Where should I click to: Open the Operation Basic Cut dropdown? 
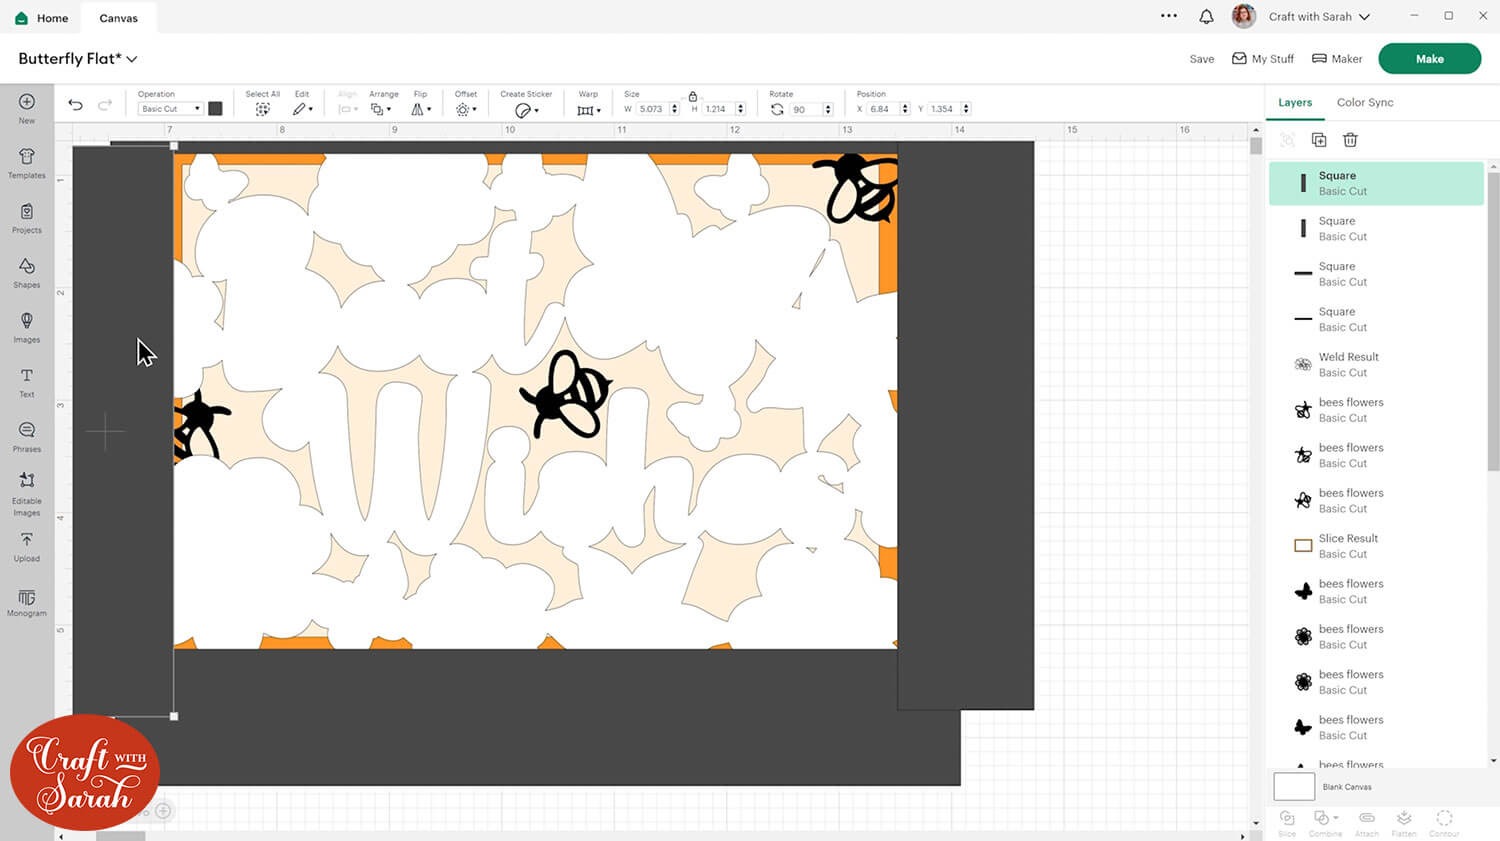[170, 109]
